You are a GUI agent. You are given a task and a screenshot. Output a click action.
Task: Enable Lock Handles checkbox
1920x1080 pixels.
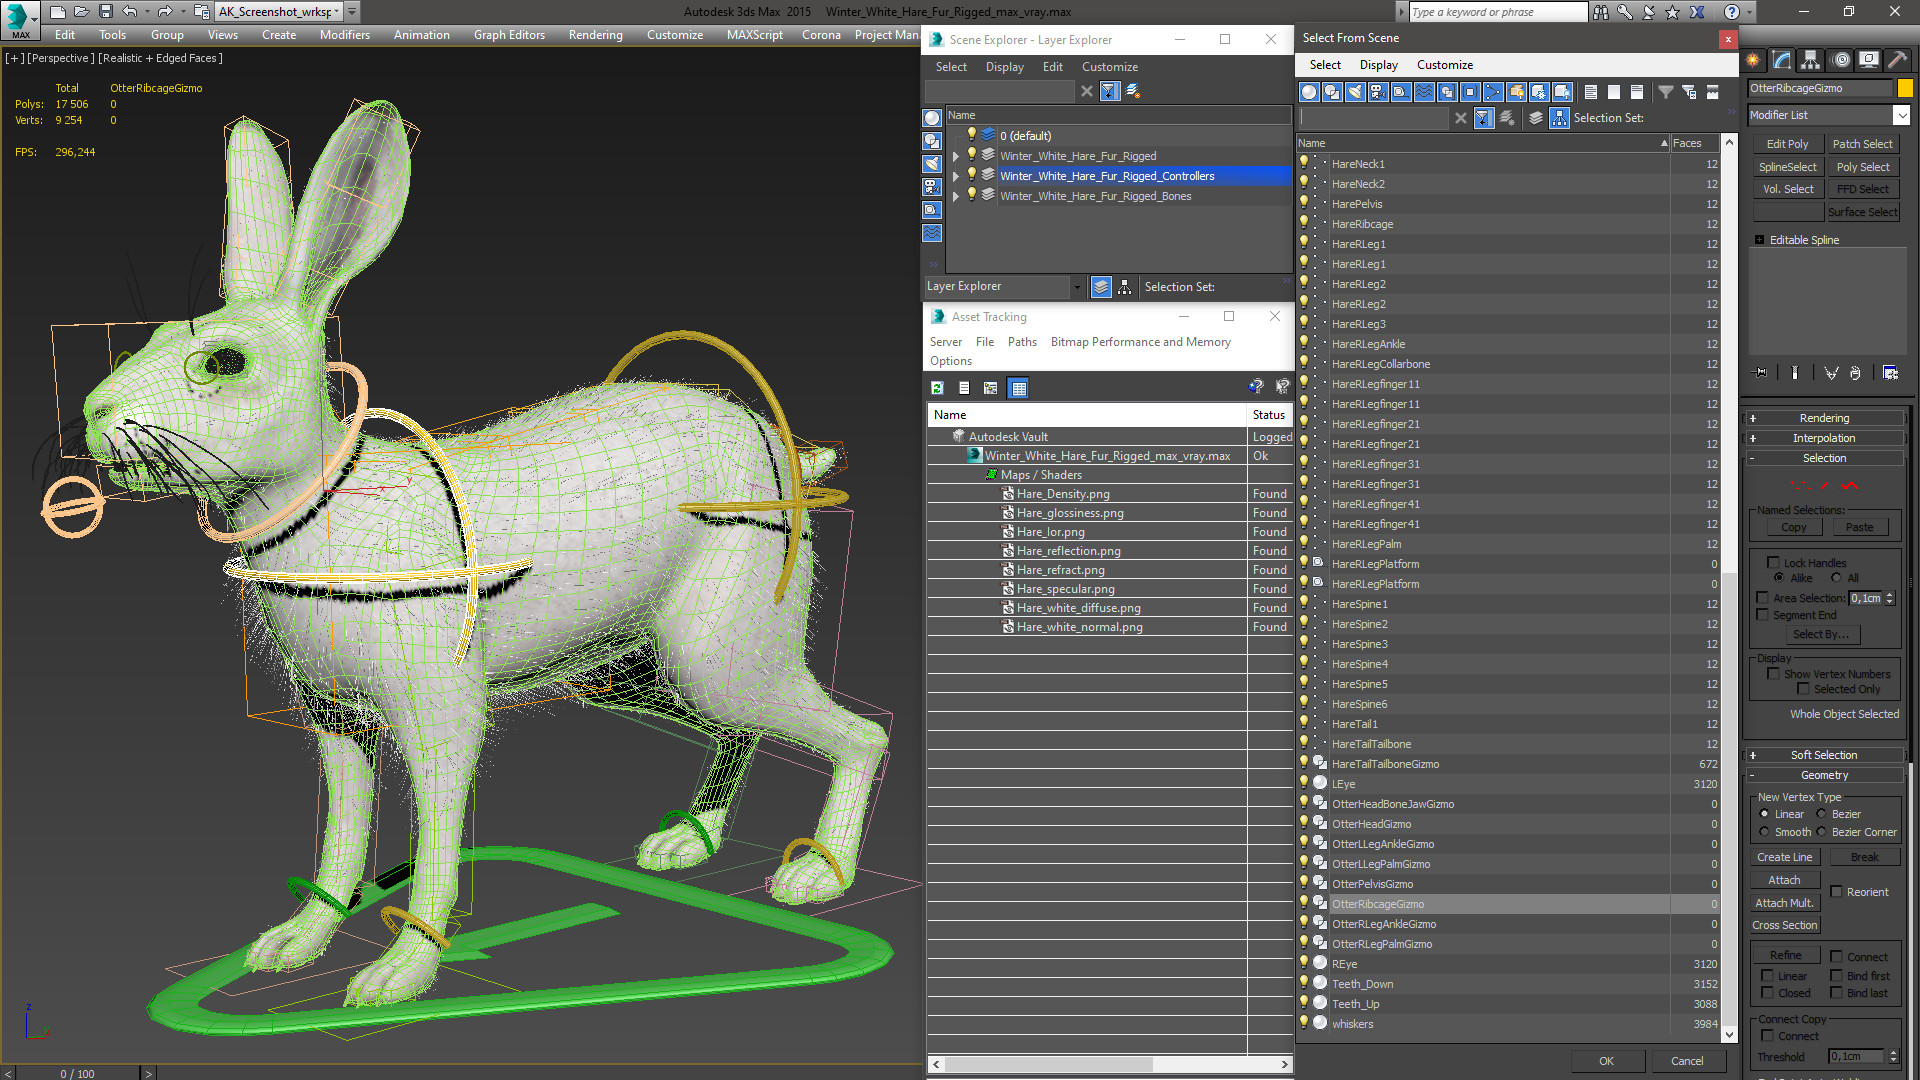(x=1773, y=563)
